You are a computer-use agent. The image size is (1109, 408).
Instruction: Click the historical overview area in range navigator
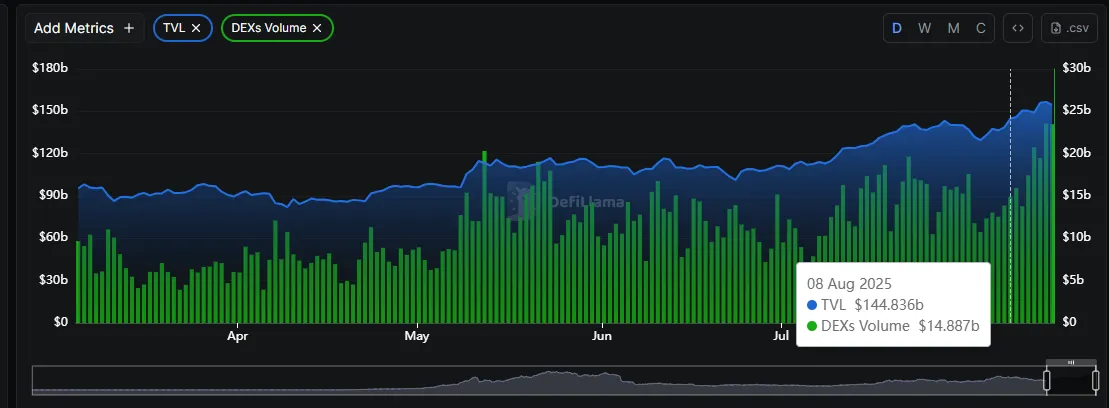(540, 381)
